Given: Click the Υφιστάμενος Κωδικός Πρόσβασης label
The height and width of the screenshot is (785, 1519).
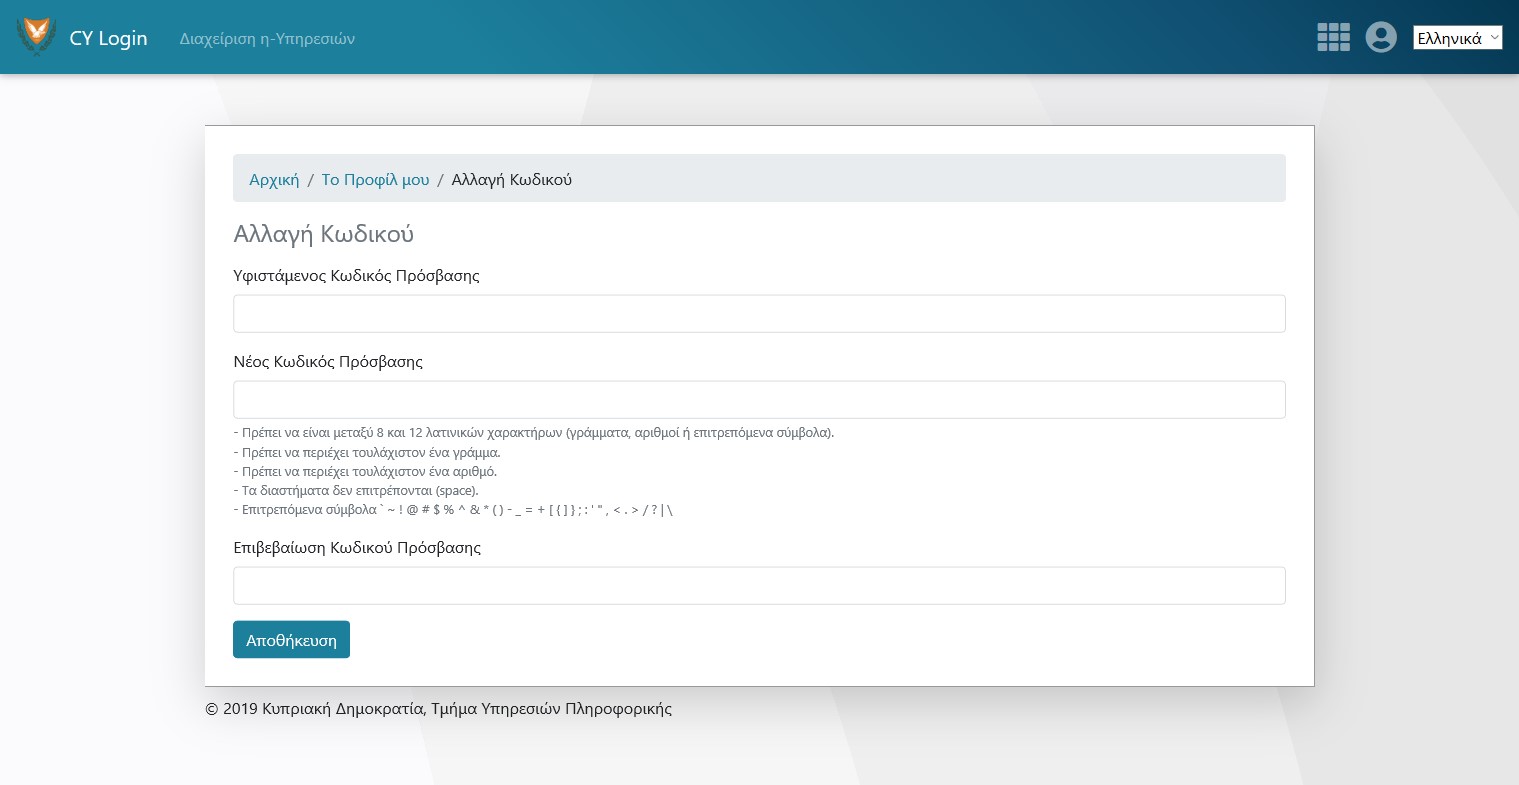Looking at the screenshot, I should 356,276.
